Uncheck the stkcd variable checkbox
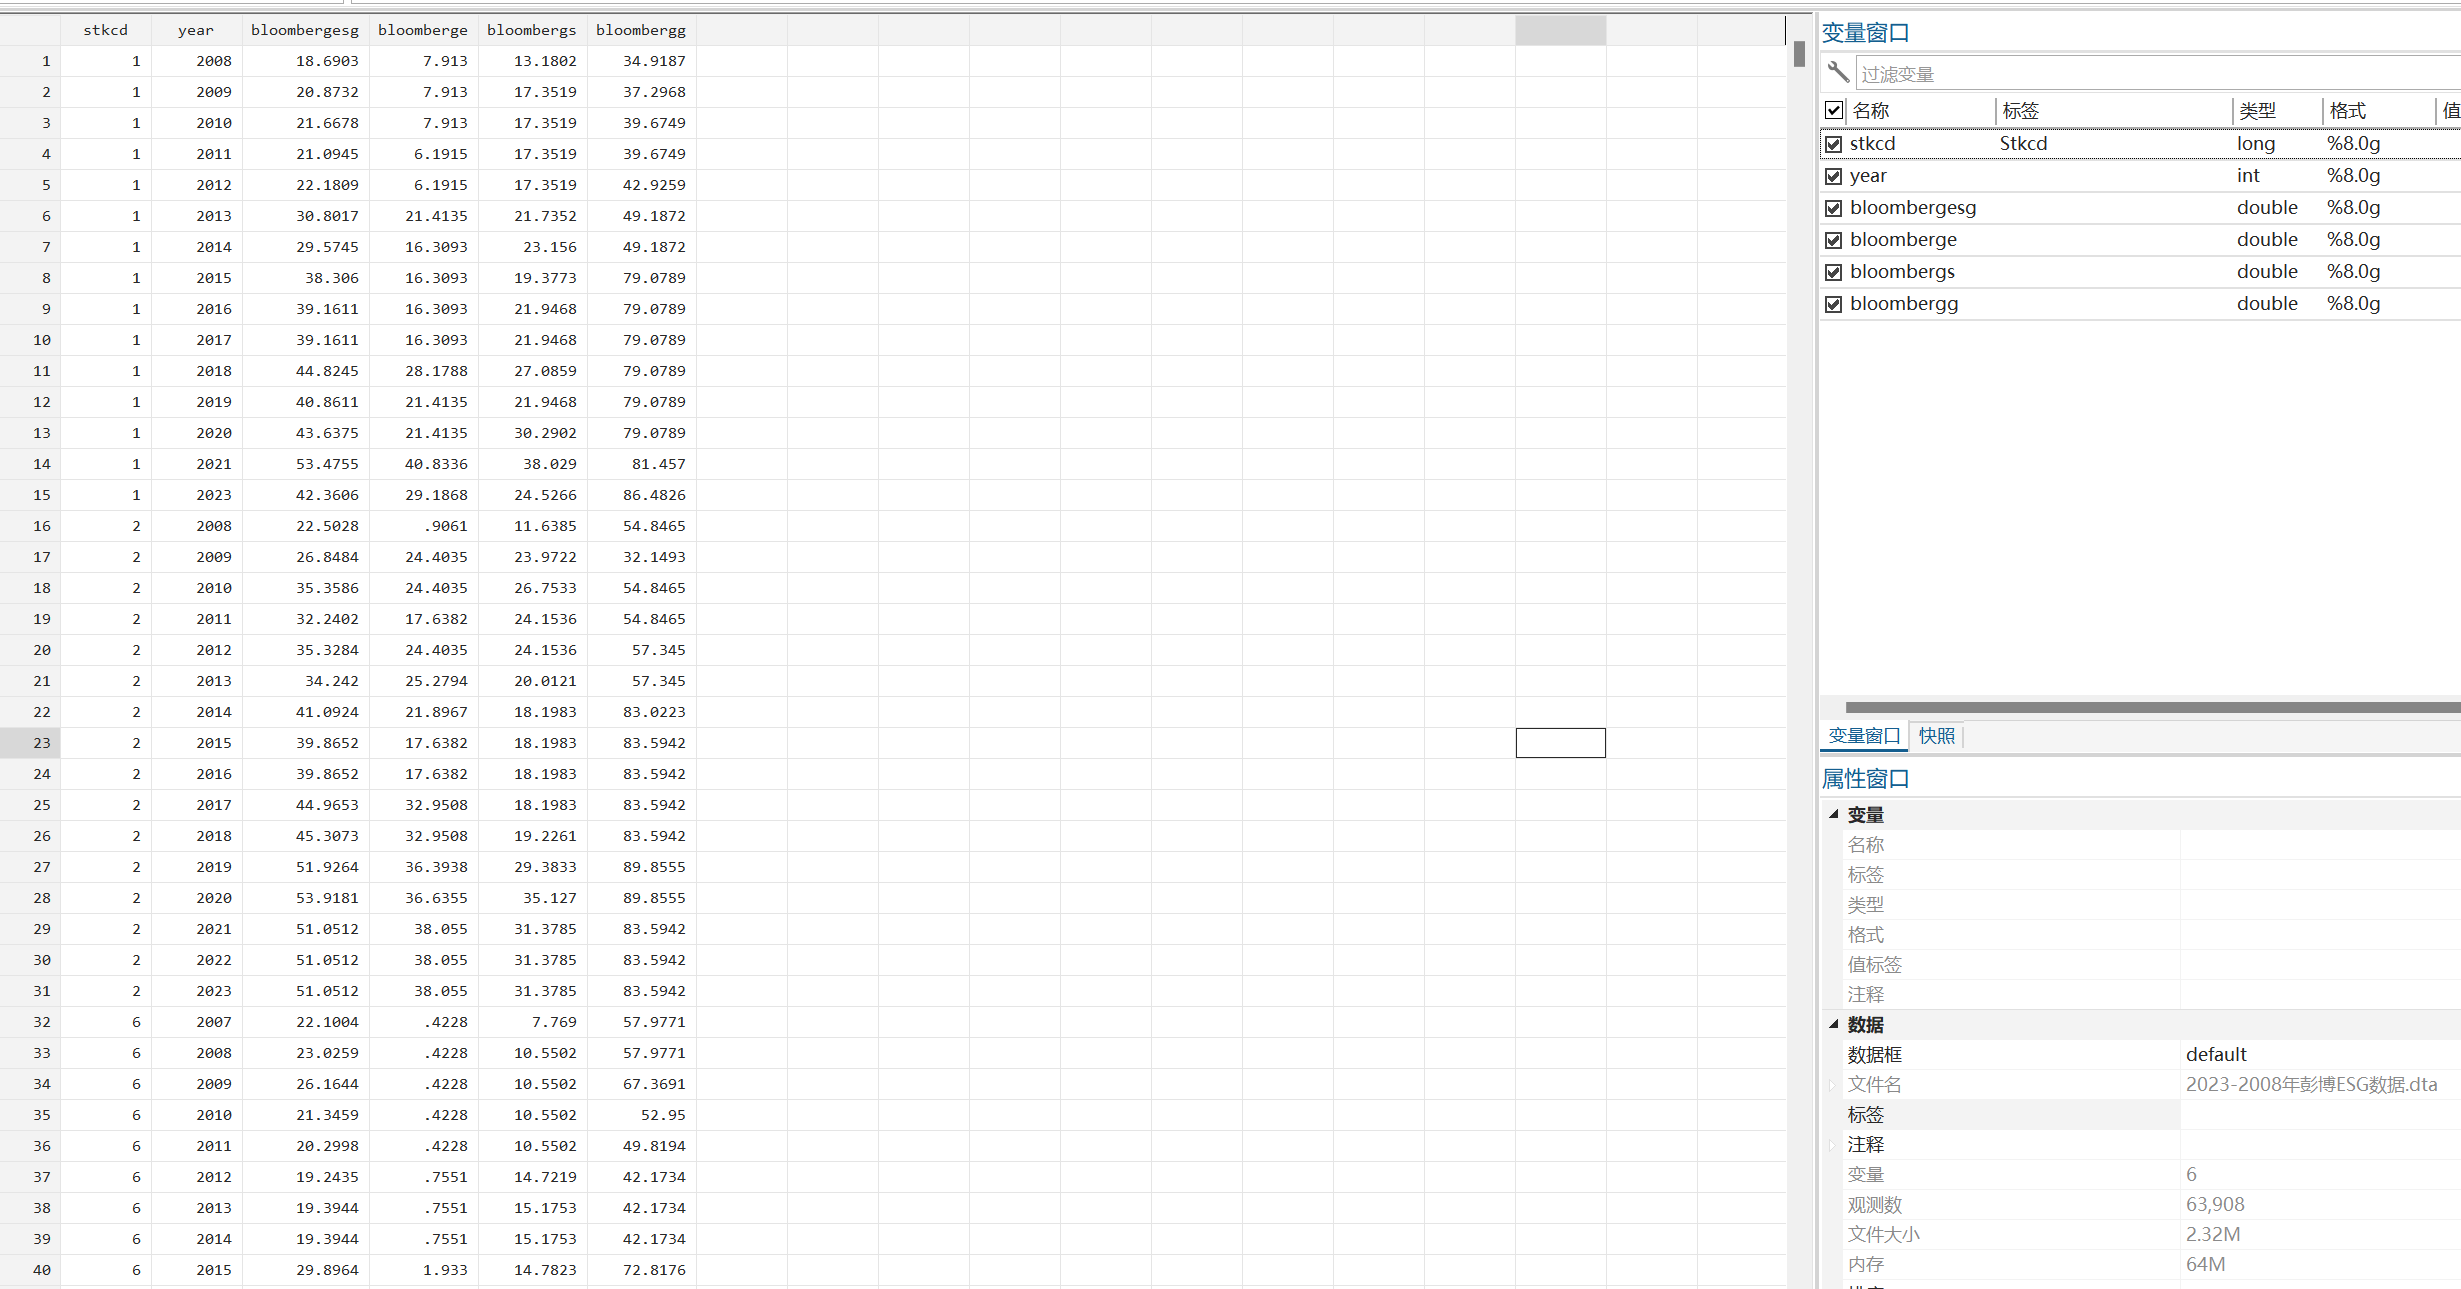2461x1289 pixels. tap(1833, 144)
